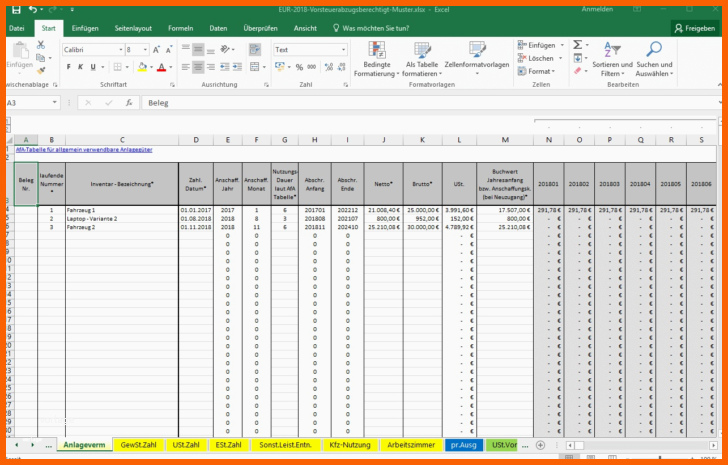Toggle wrap text in cells
This screenshot has height=465, width=728.
pos(254,49)
